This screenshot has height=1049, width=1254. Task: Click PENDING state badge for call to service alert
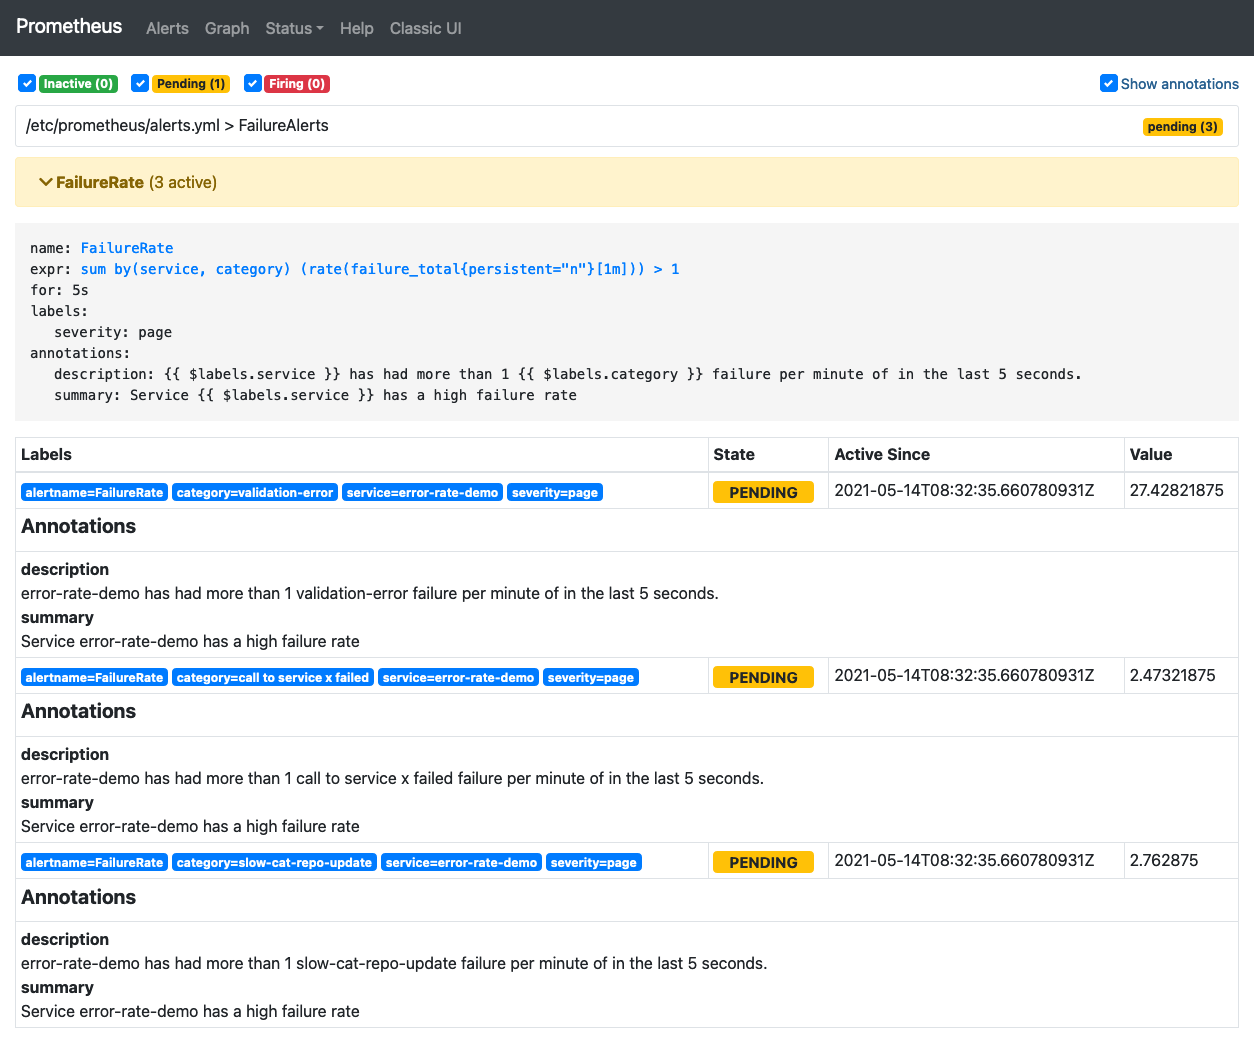(x=763, y=677)
